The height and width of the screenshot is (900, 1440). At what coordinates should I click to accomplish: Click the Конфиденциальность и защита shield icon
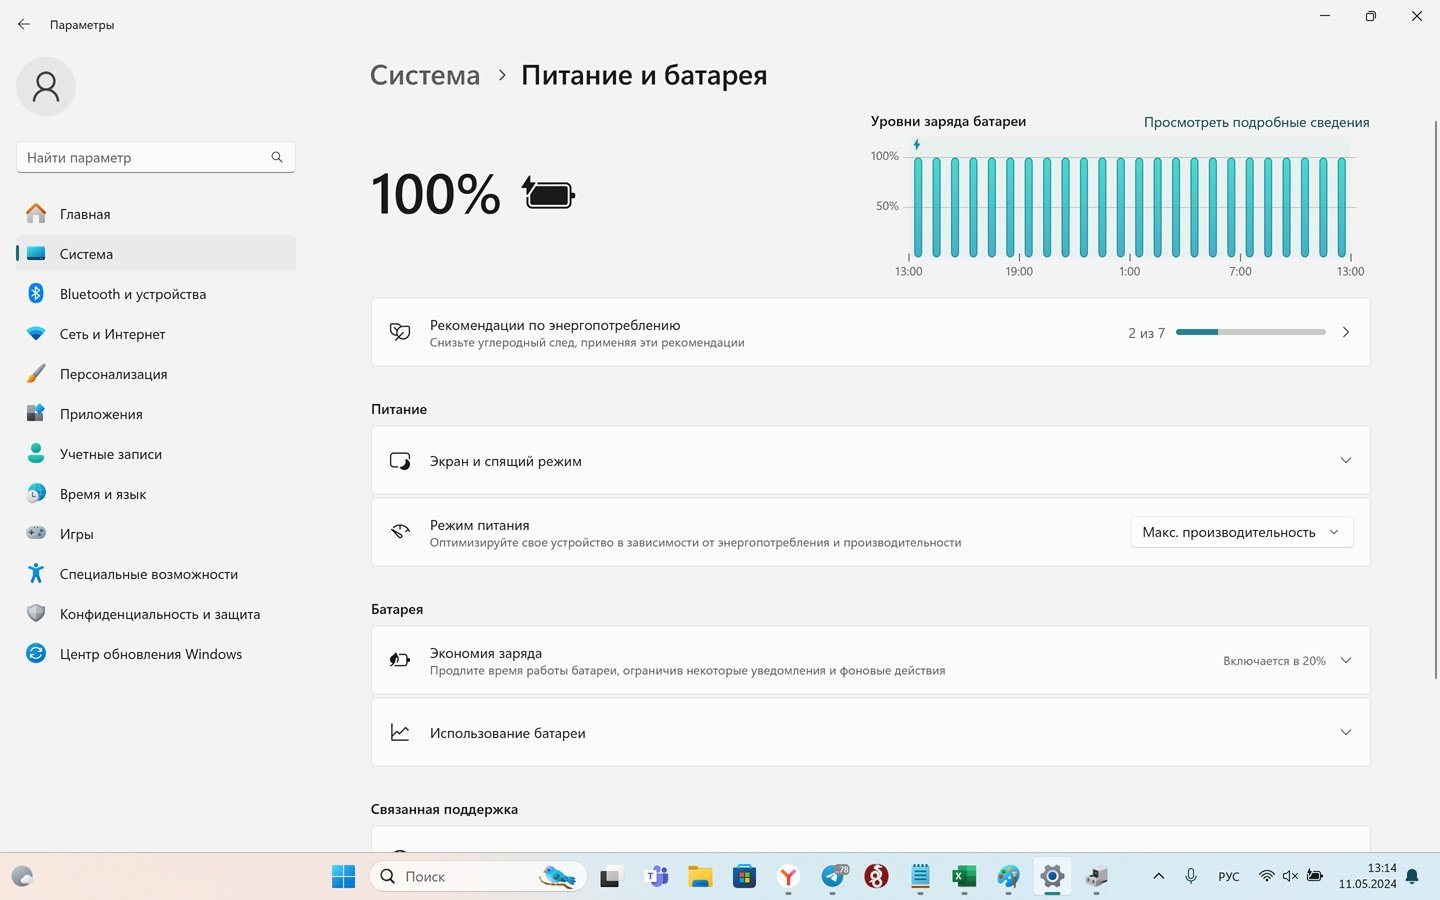pyautogui.click(x=36, y=613)
